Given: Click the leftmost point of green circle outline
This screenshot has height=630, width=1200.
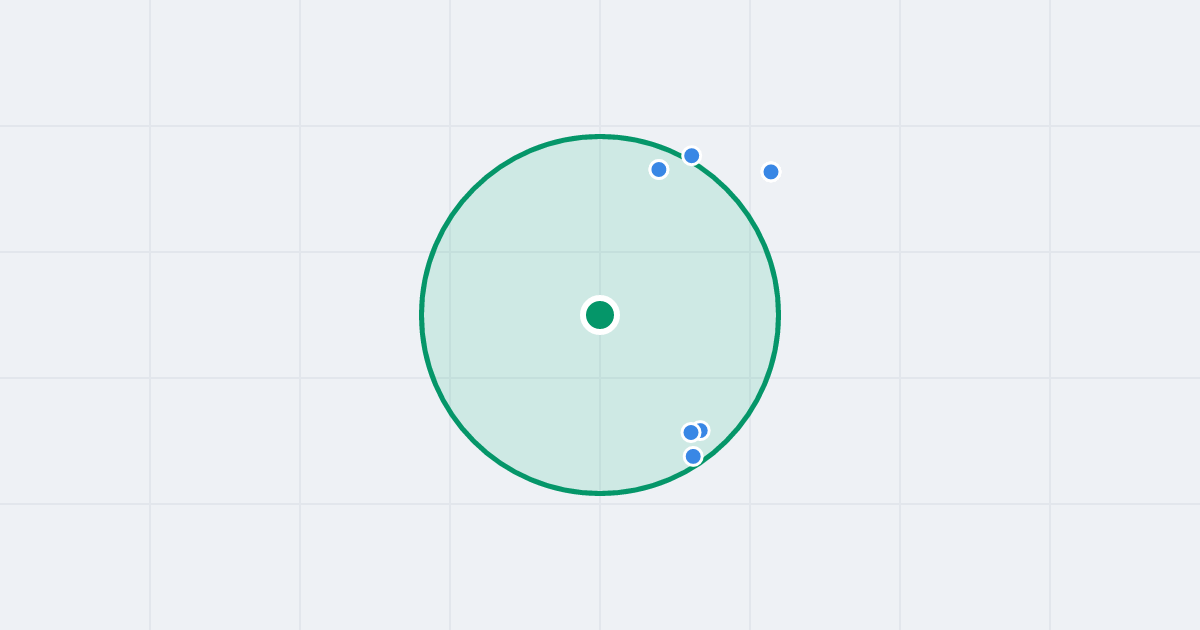Looking at the screenshot, I should click(422, 315).
